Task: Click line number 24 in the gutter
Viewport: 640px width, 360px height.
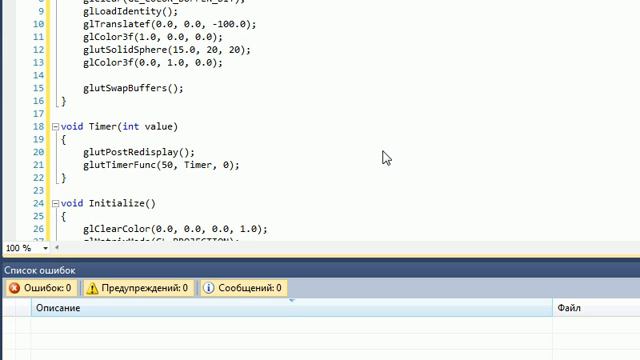Action: 38,203
